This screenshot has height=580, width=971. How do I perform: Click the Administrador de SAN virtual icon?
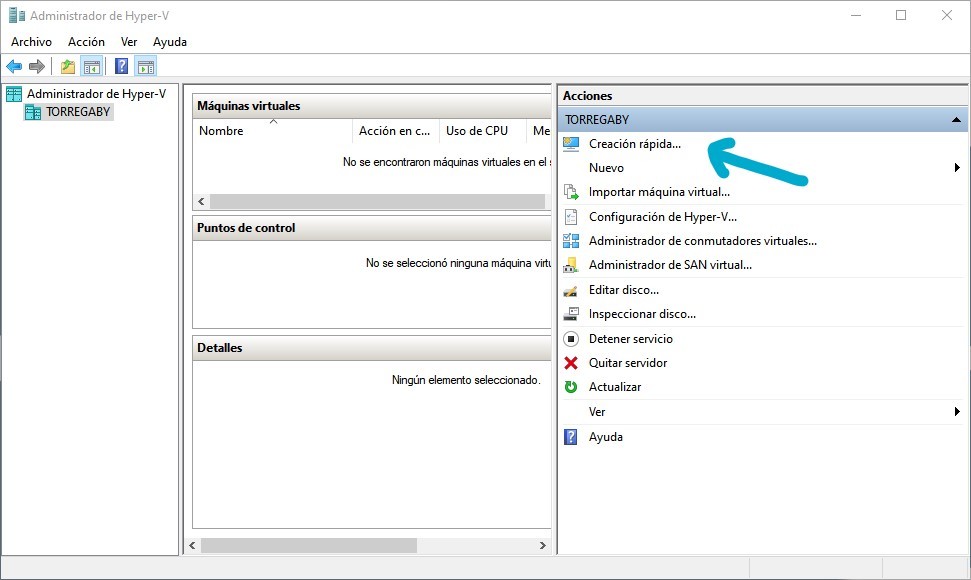coord(571,266)
